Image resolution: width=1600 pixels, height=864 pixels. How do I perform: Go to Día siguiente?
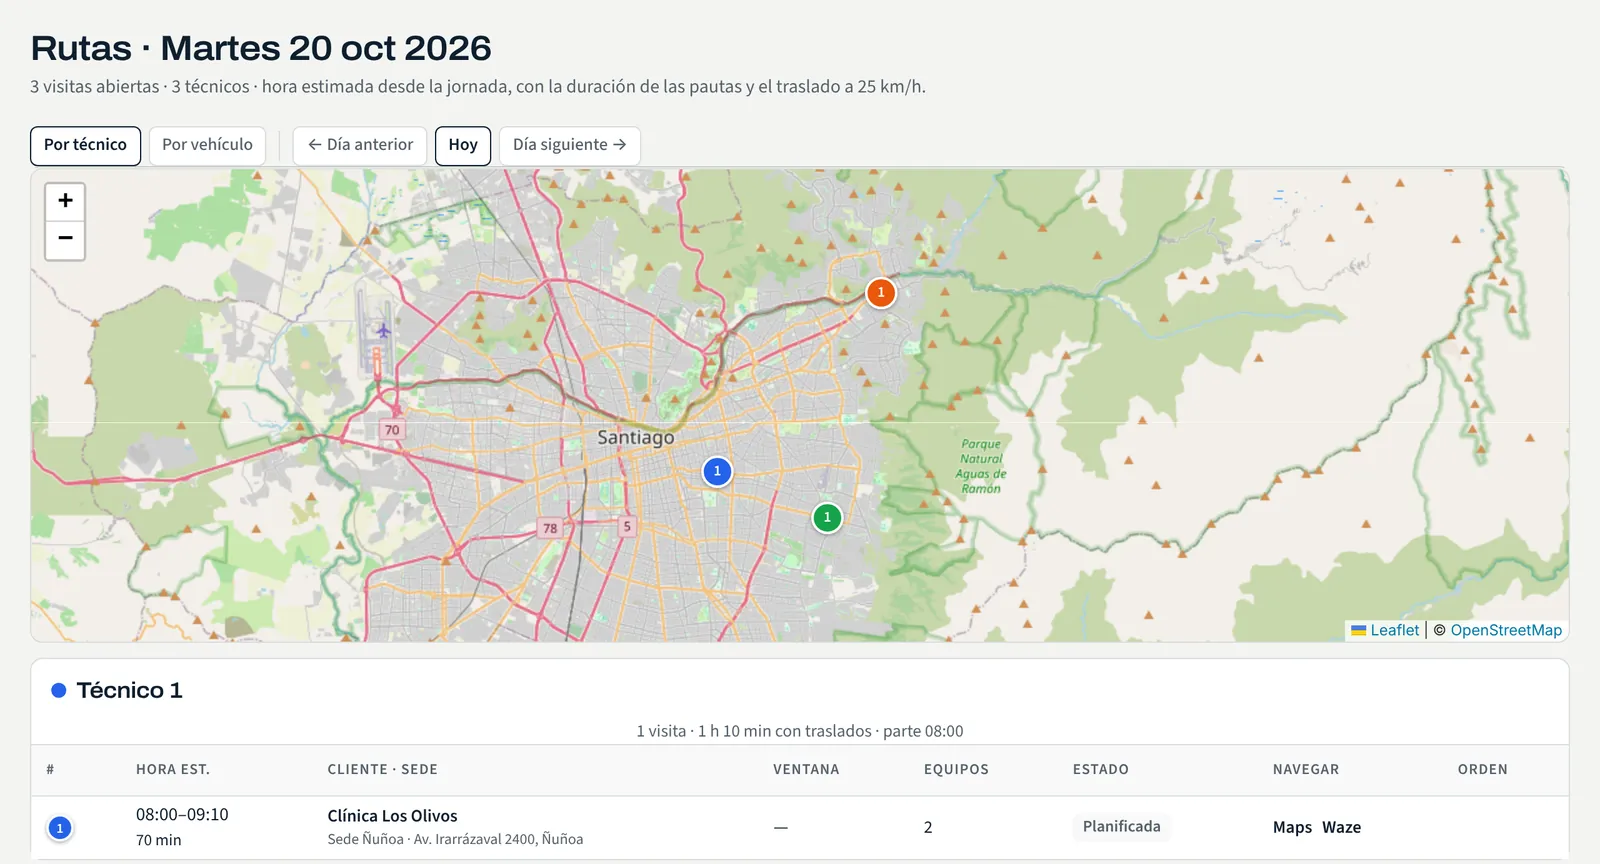coord(570,145)
